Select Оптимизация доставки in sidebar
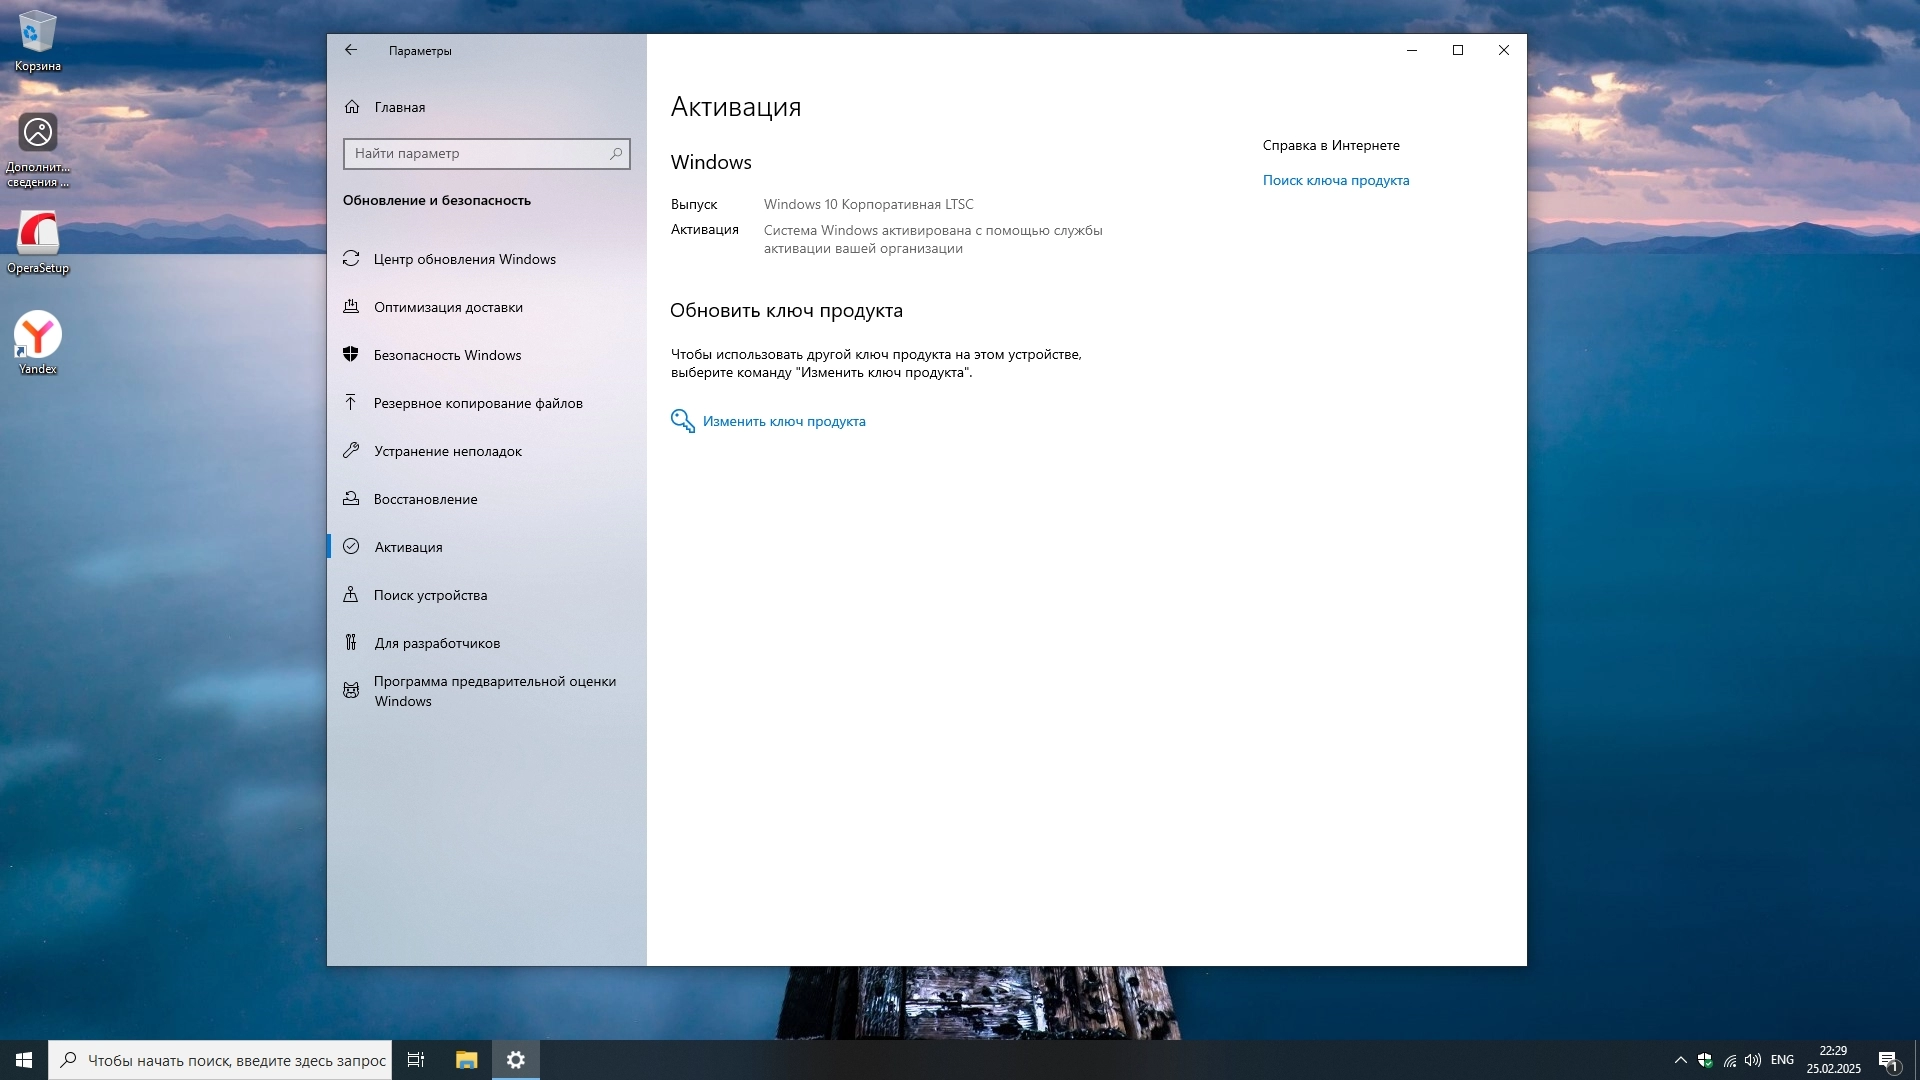The height and width of the screenshot is (1080, 1920). coord(448,307)
